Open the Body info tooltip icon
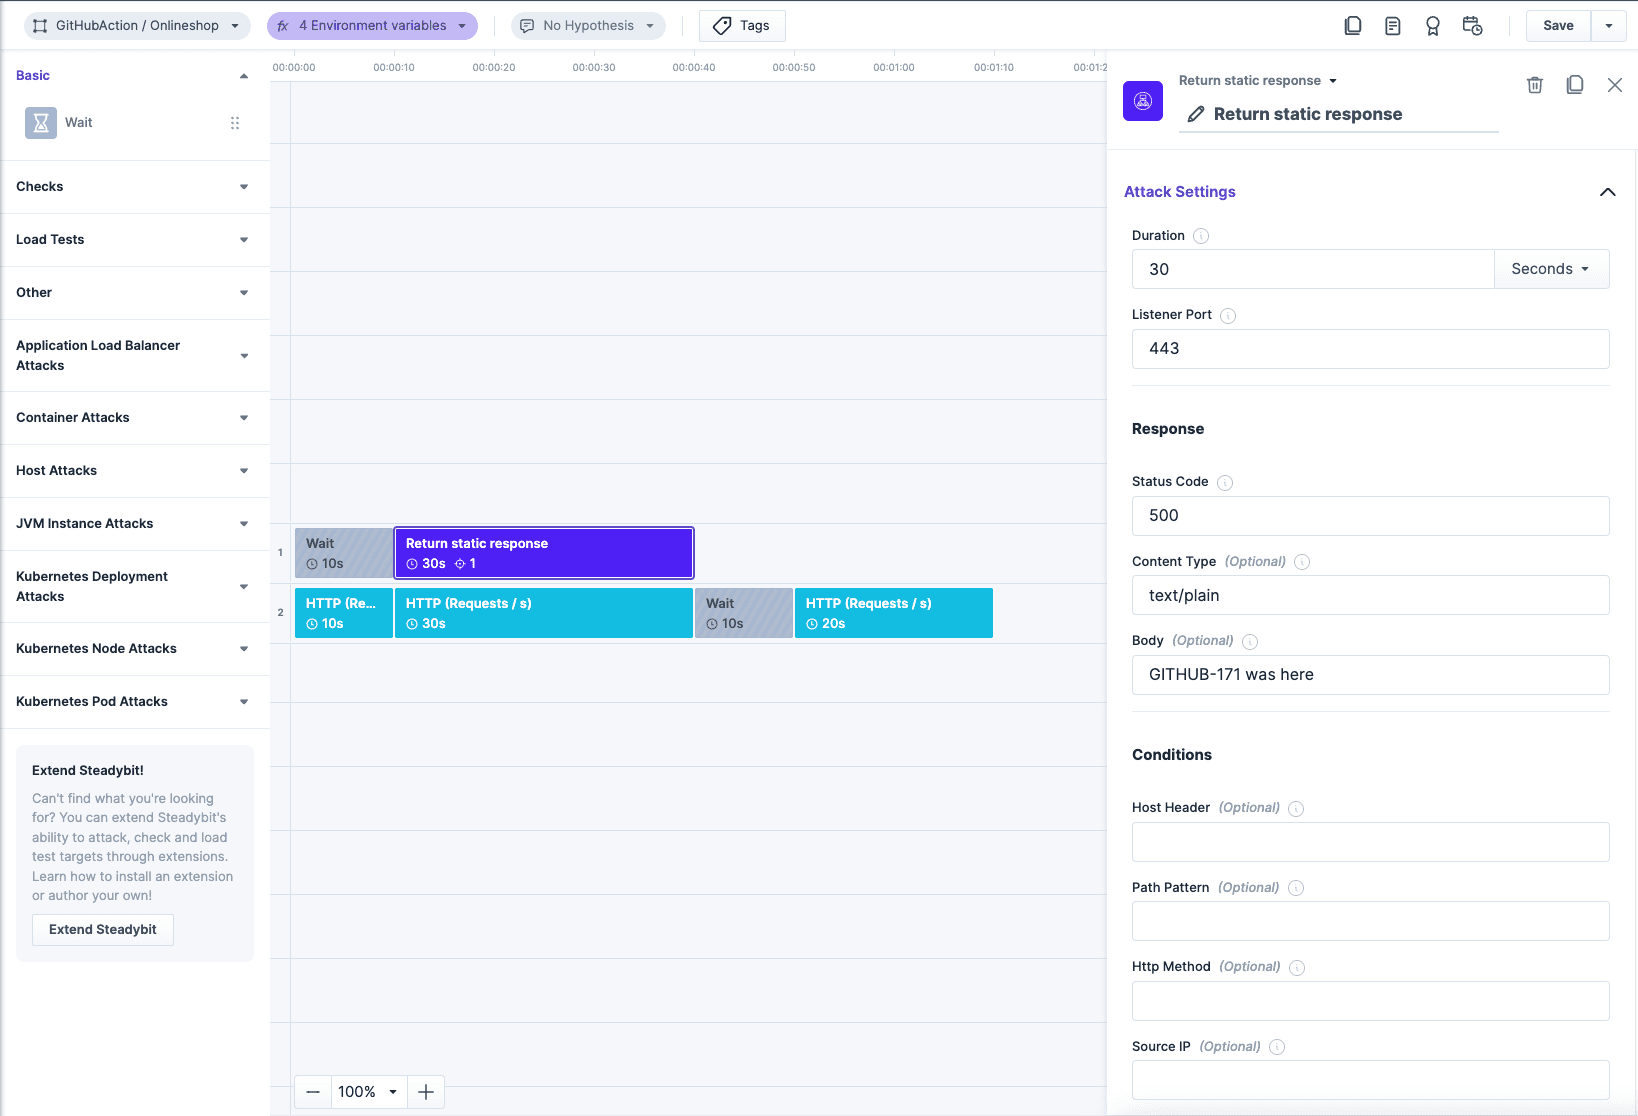The width and height of the screenshot is (1638, 1116). click(1250, 641)
